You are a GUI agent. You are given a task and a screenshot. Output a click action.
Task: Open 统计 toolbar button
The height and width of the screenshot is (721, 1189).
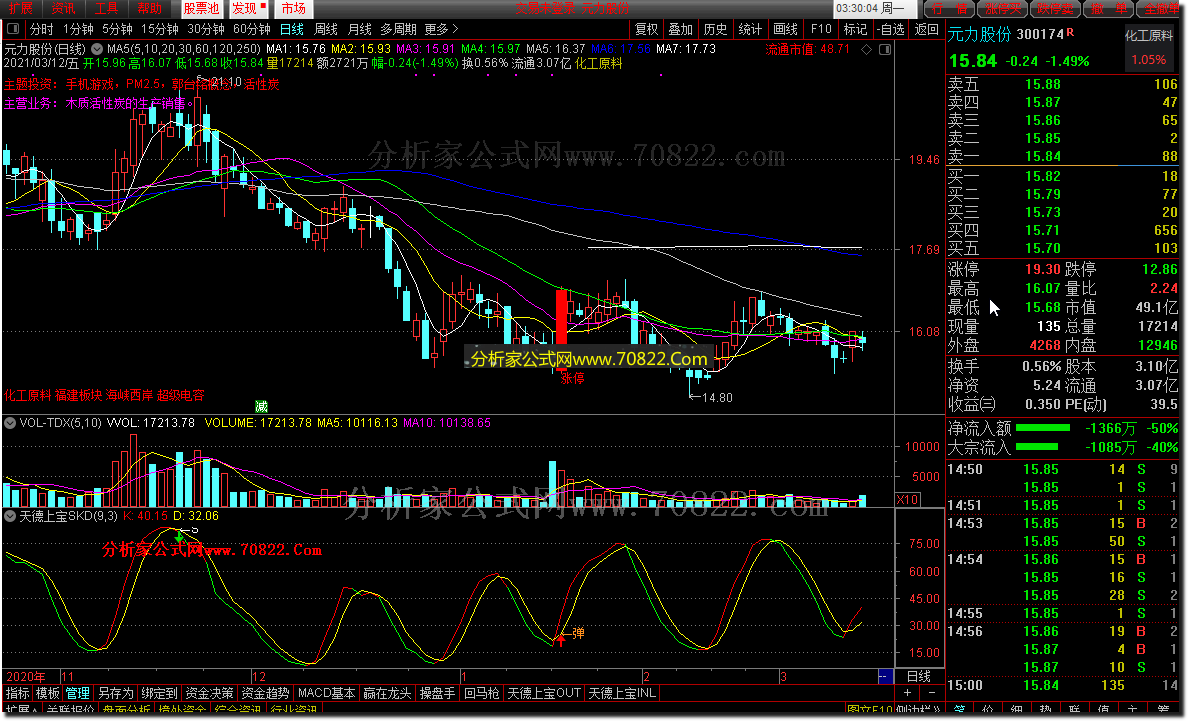coord(751,29)
